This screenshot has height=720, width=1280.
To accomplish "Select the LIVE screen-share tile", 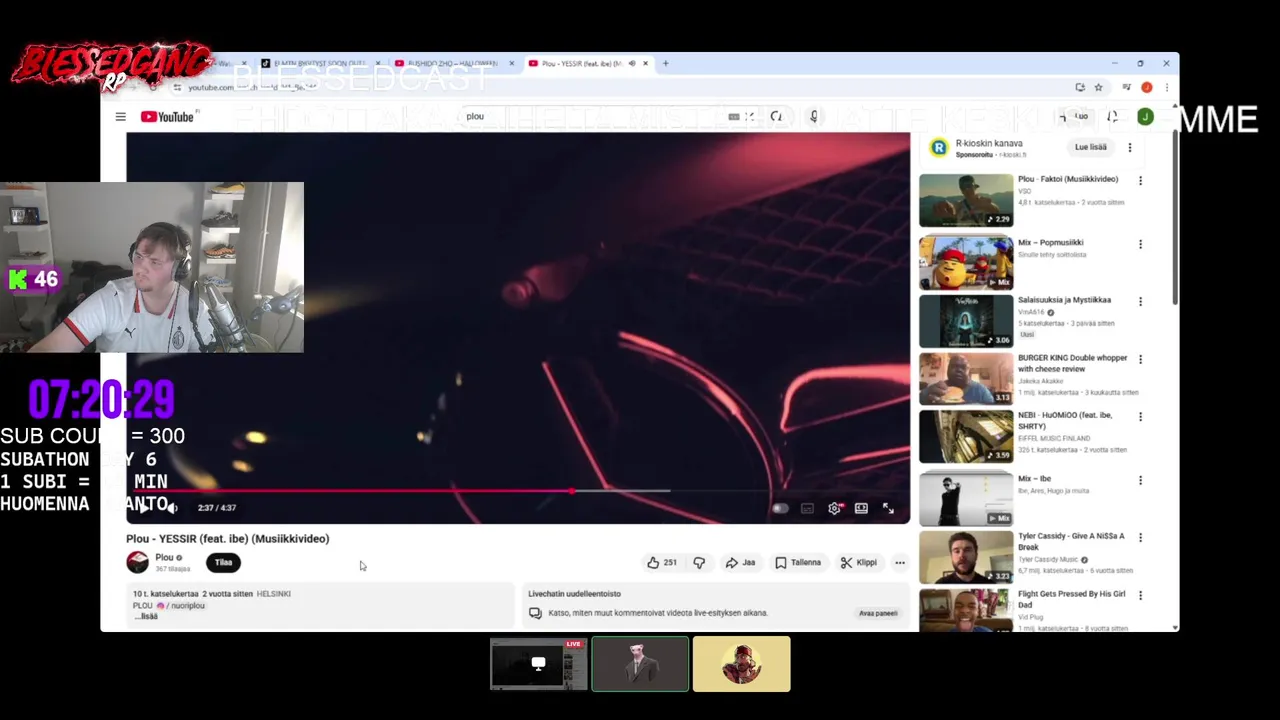I will (x=538, y=664).
